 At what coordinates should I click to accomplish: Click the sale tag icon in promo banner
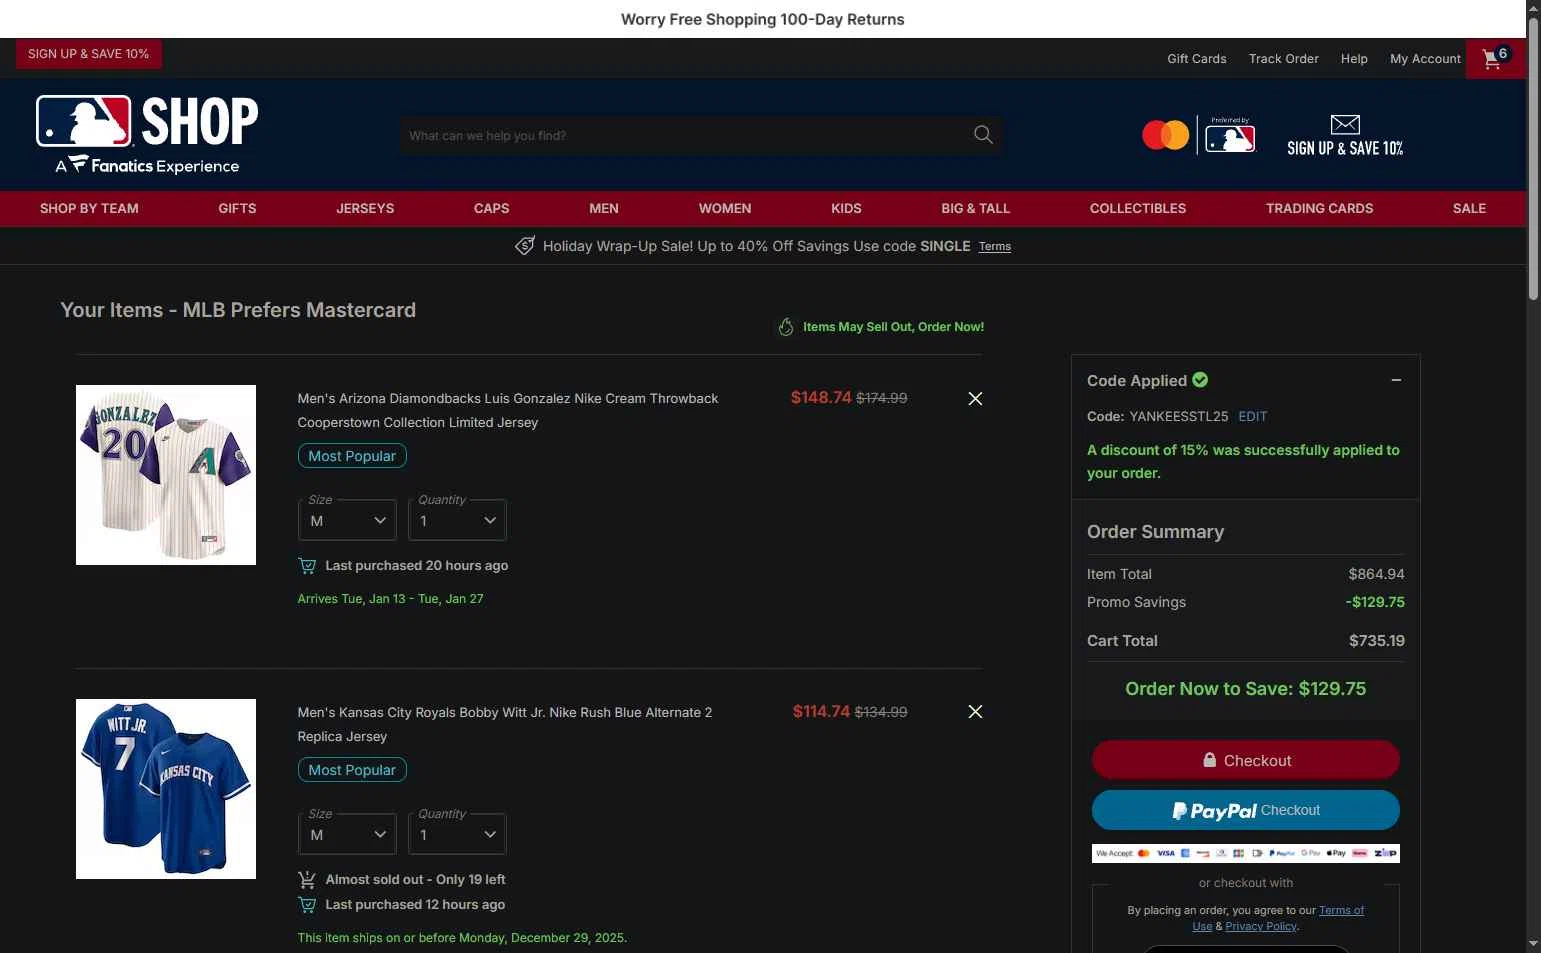525,246
